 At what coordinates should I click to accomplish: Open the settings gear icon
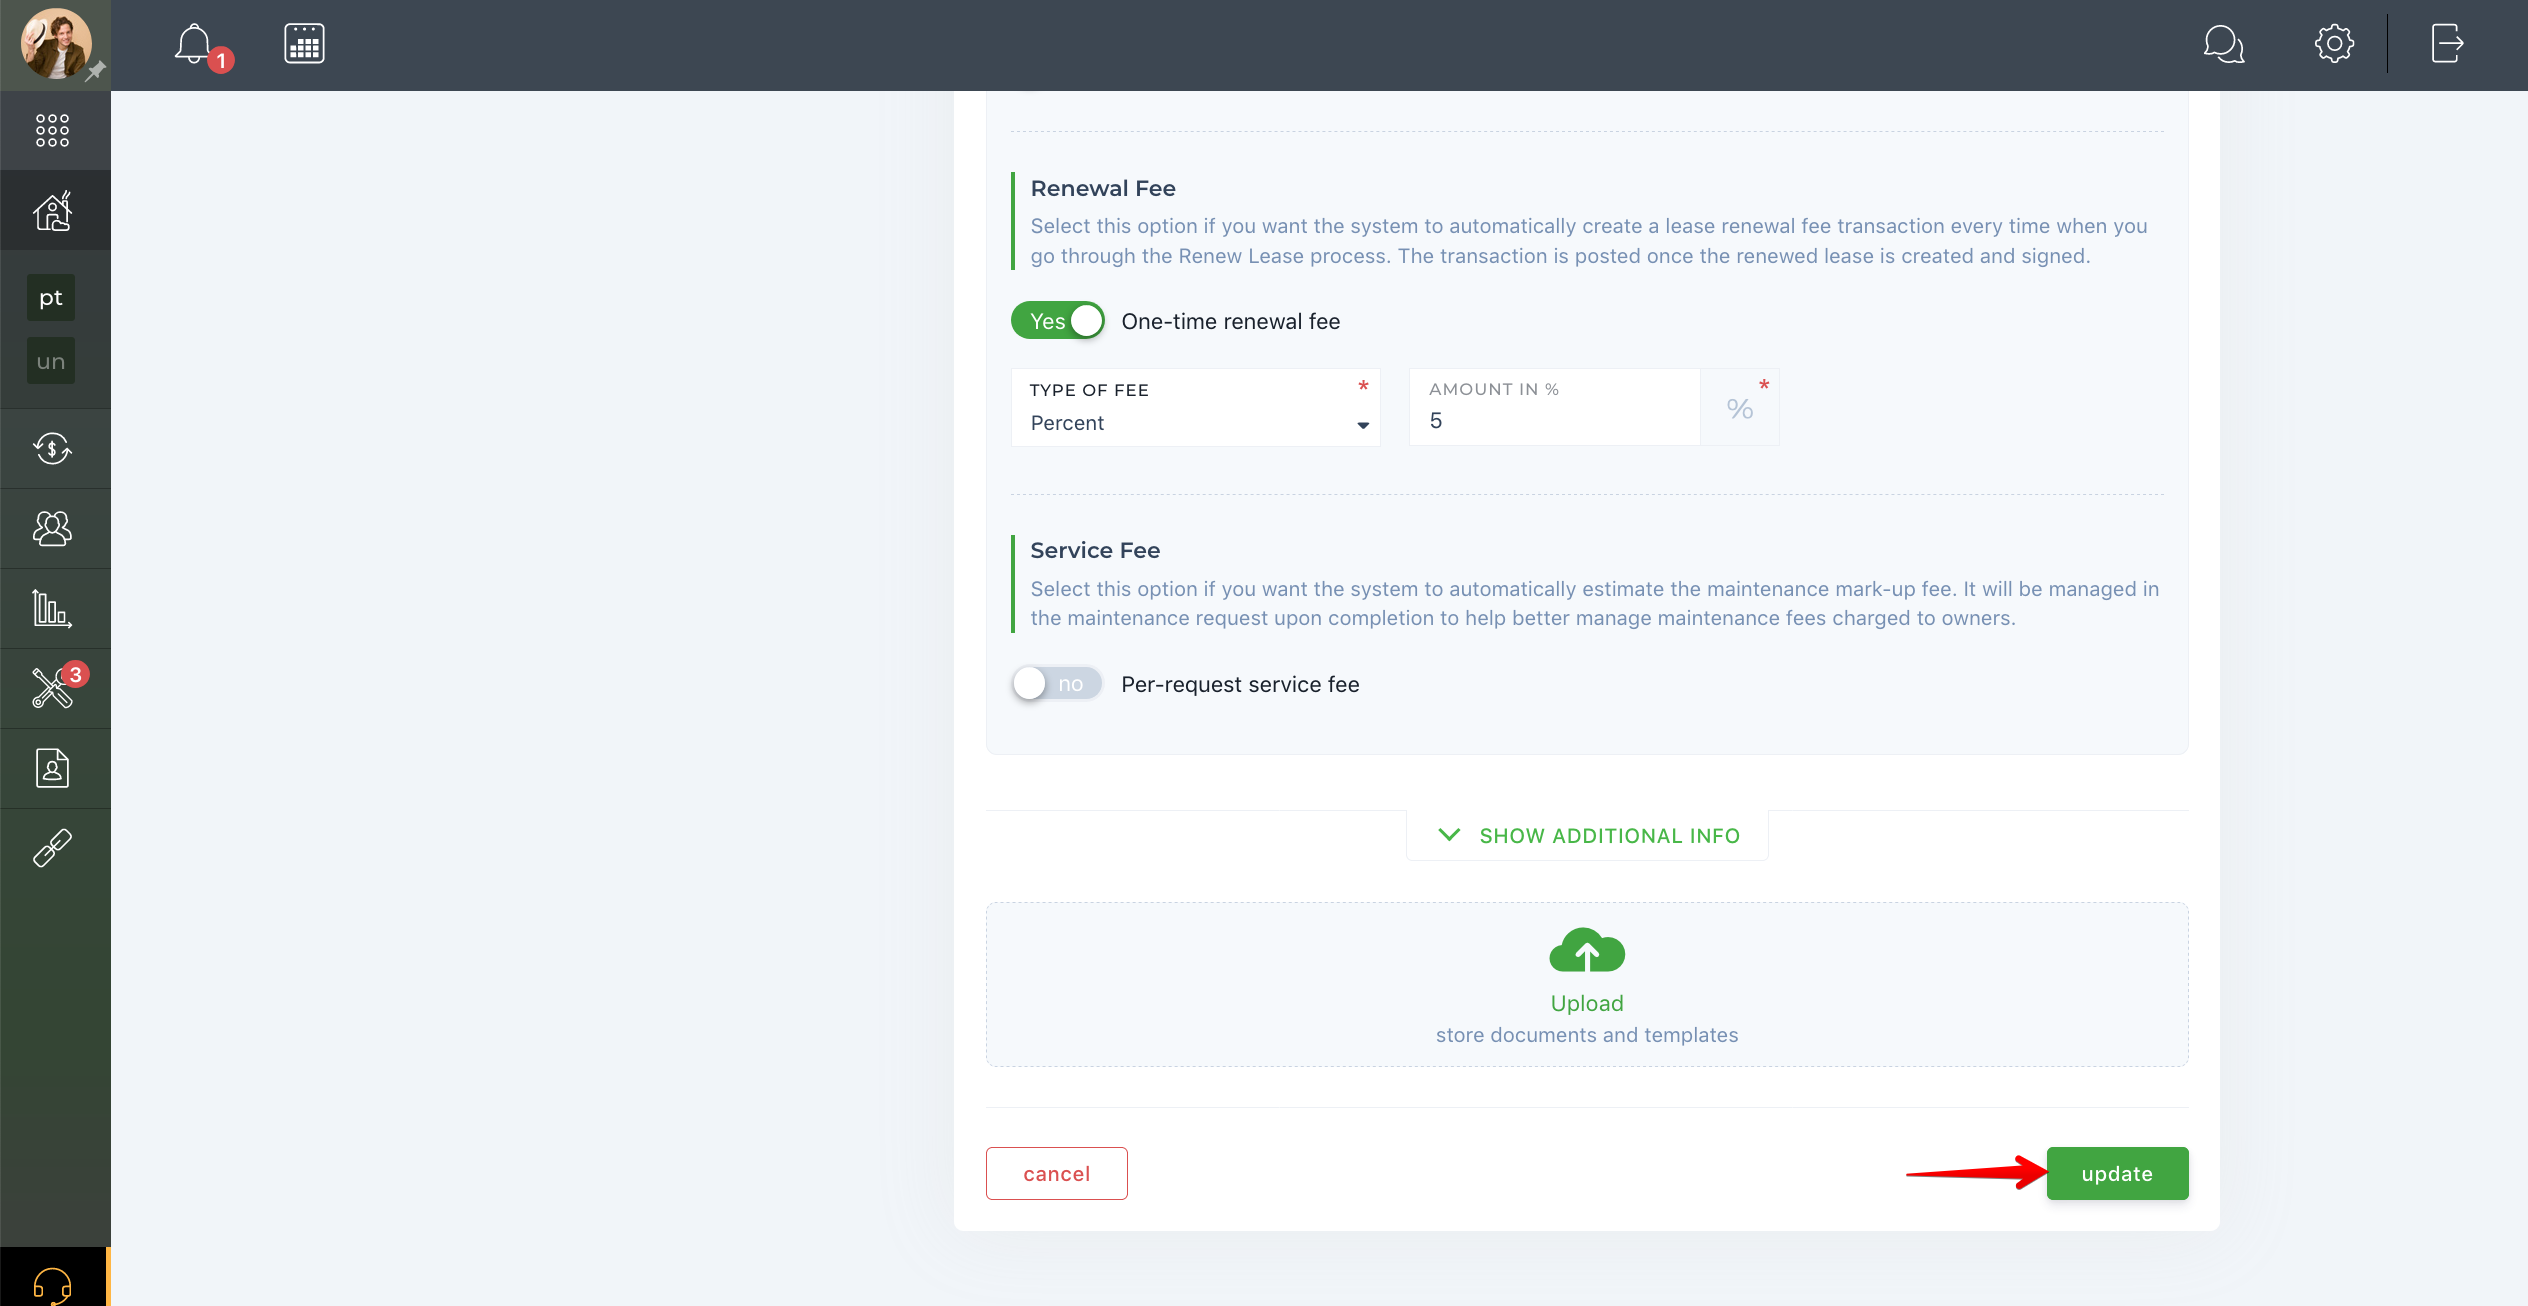click(x=2334, y=44)
